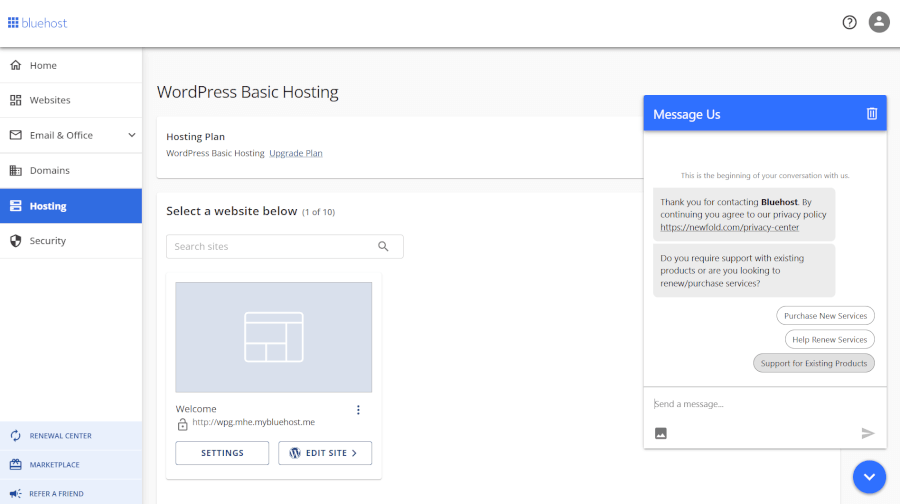Click the lock icon beside the site URL

pos(183,424)
